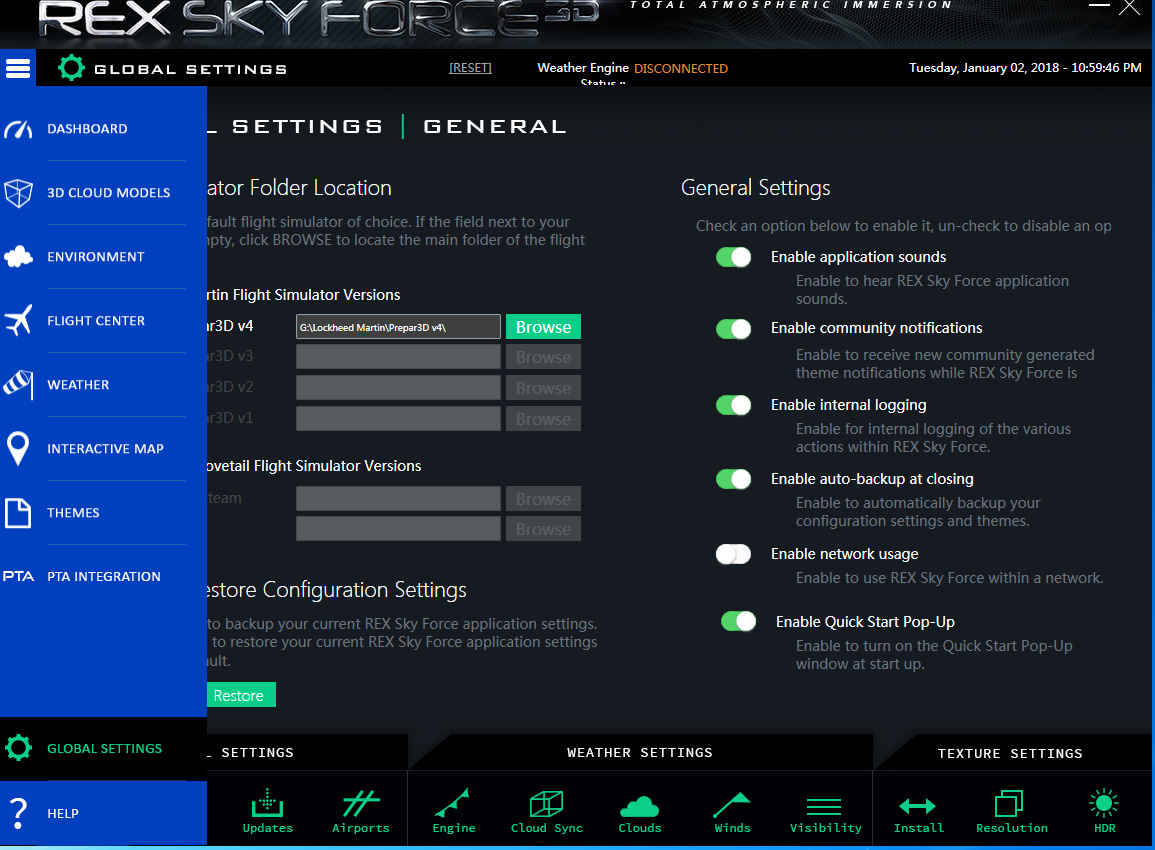The height and width of the screenshot is (850, 1155).
Task: Switch to Texture Settings tab
Action: (1010, 753)
